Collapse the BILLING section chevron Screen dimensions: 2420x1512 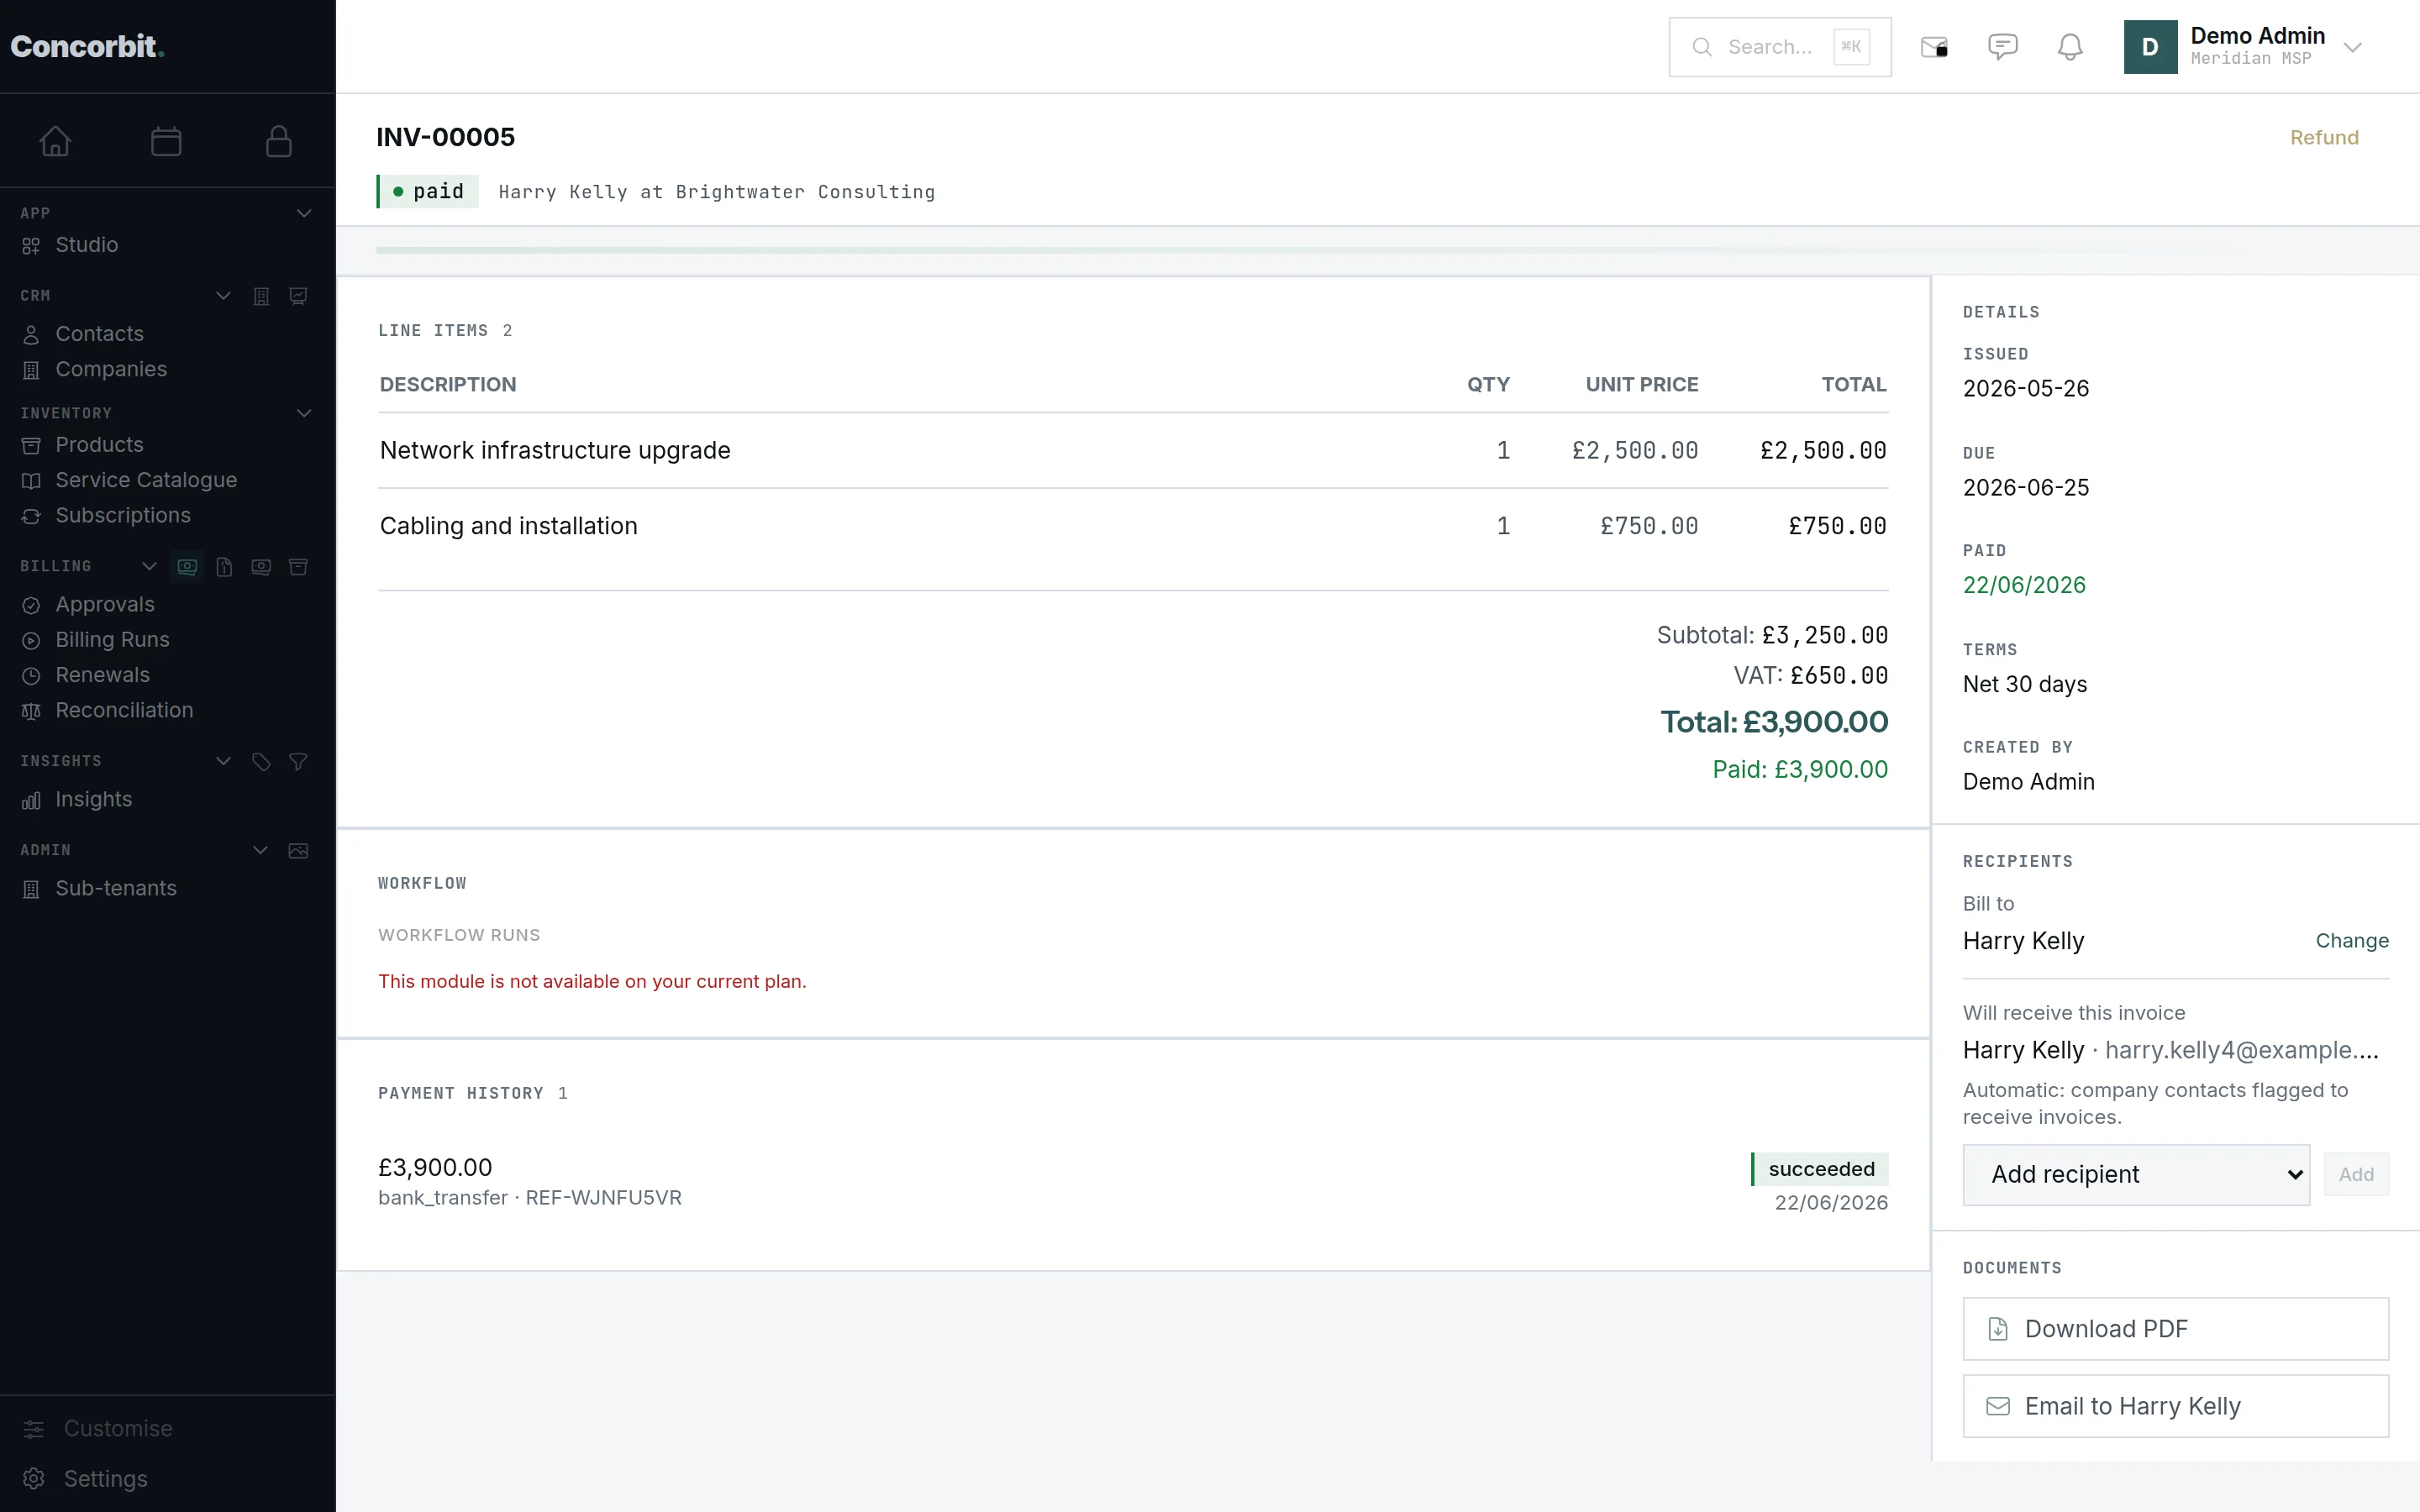click(149, 566)
